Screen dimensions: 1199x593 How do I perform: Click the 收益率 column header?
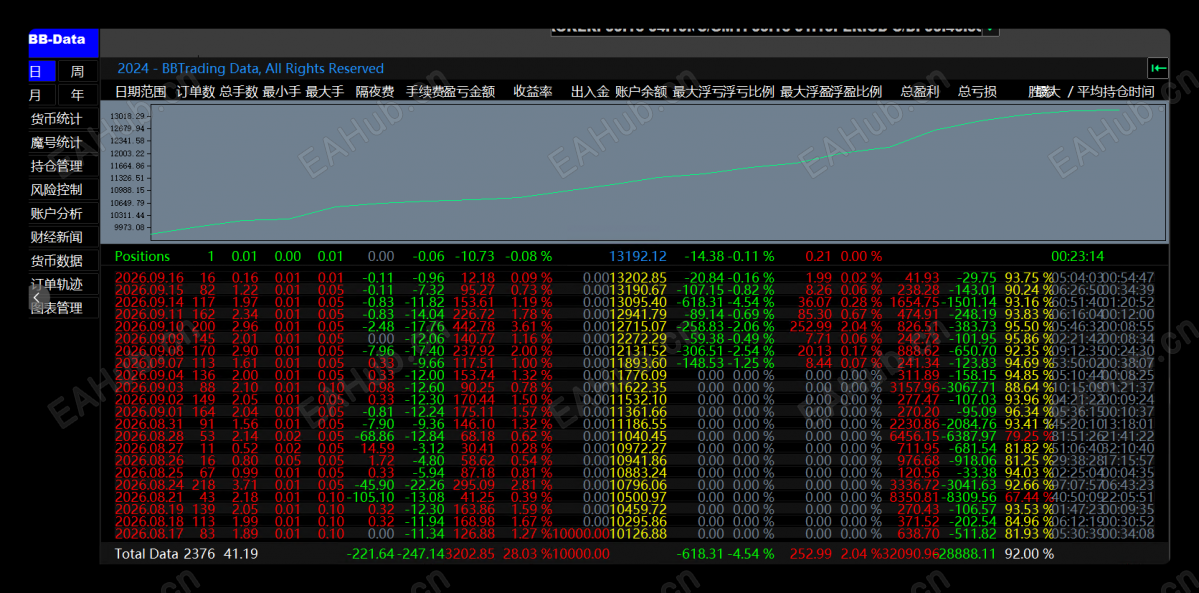[533, 92]
